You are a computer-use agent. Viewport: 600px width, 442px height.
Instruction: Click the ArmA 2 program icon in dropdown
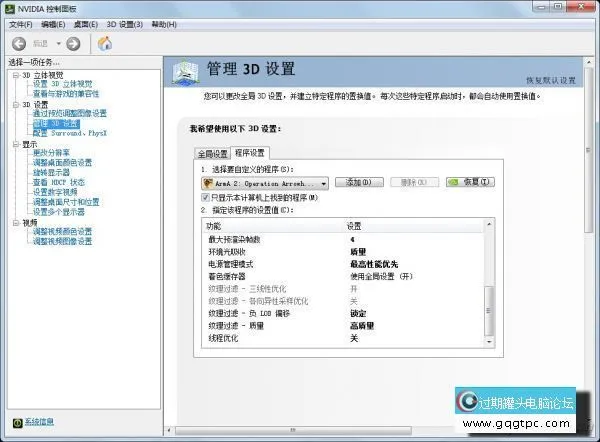[x=208, y=184]
